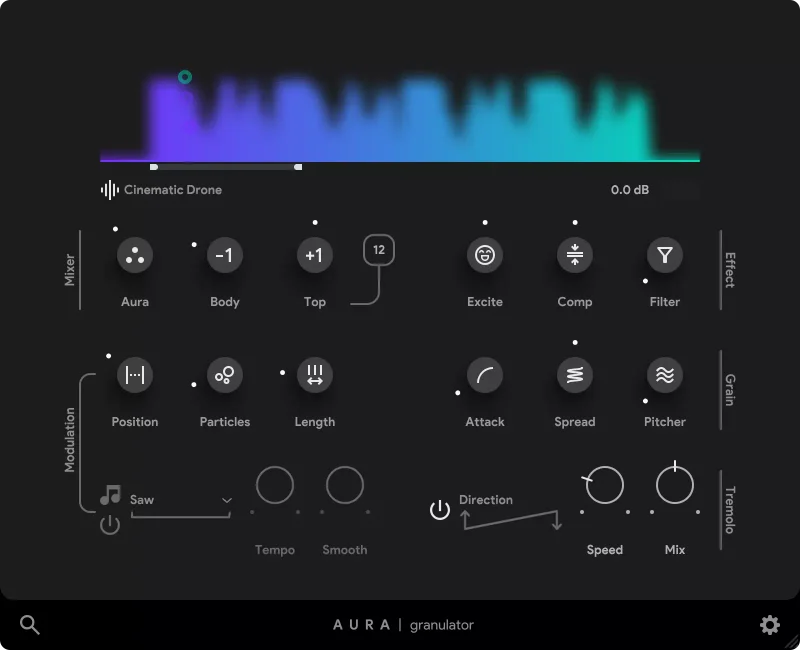Click the right handle of the range bar

298,167
